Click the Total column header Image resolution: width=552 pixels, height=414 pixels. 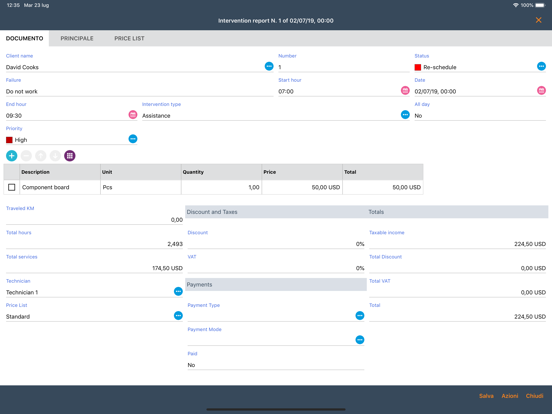[x=383, y=172]
